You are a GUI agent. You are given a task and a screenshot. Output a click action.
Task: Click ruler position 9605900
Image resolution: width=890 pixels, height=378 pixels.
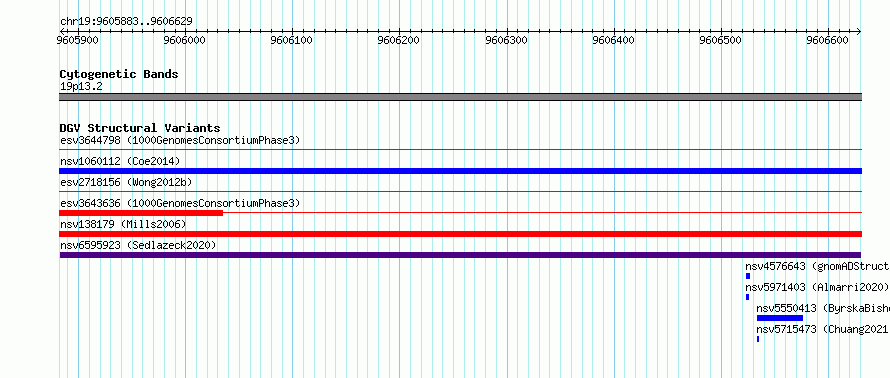coord(77,40)
